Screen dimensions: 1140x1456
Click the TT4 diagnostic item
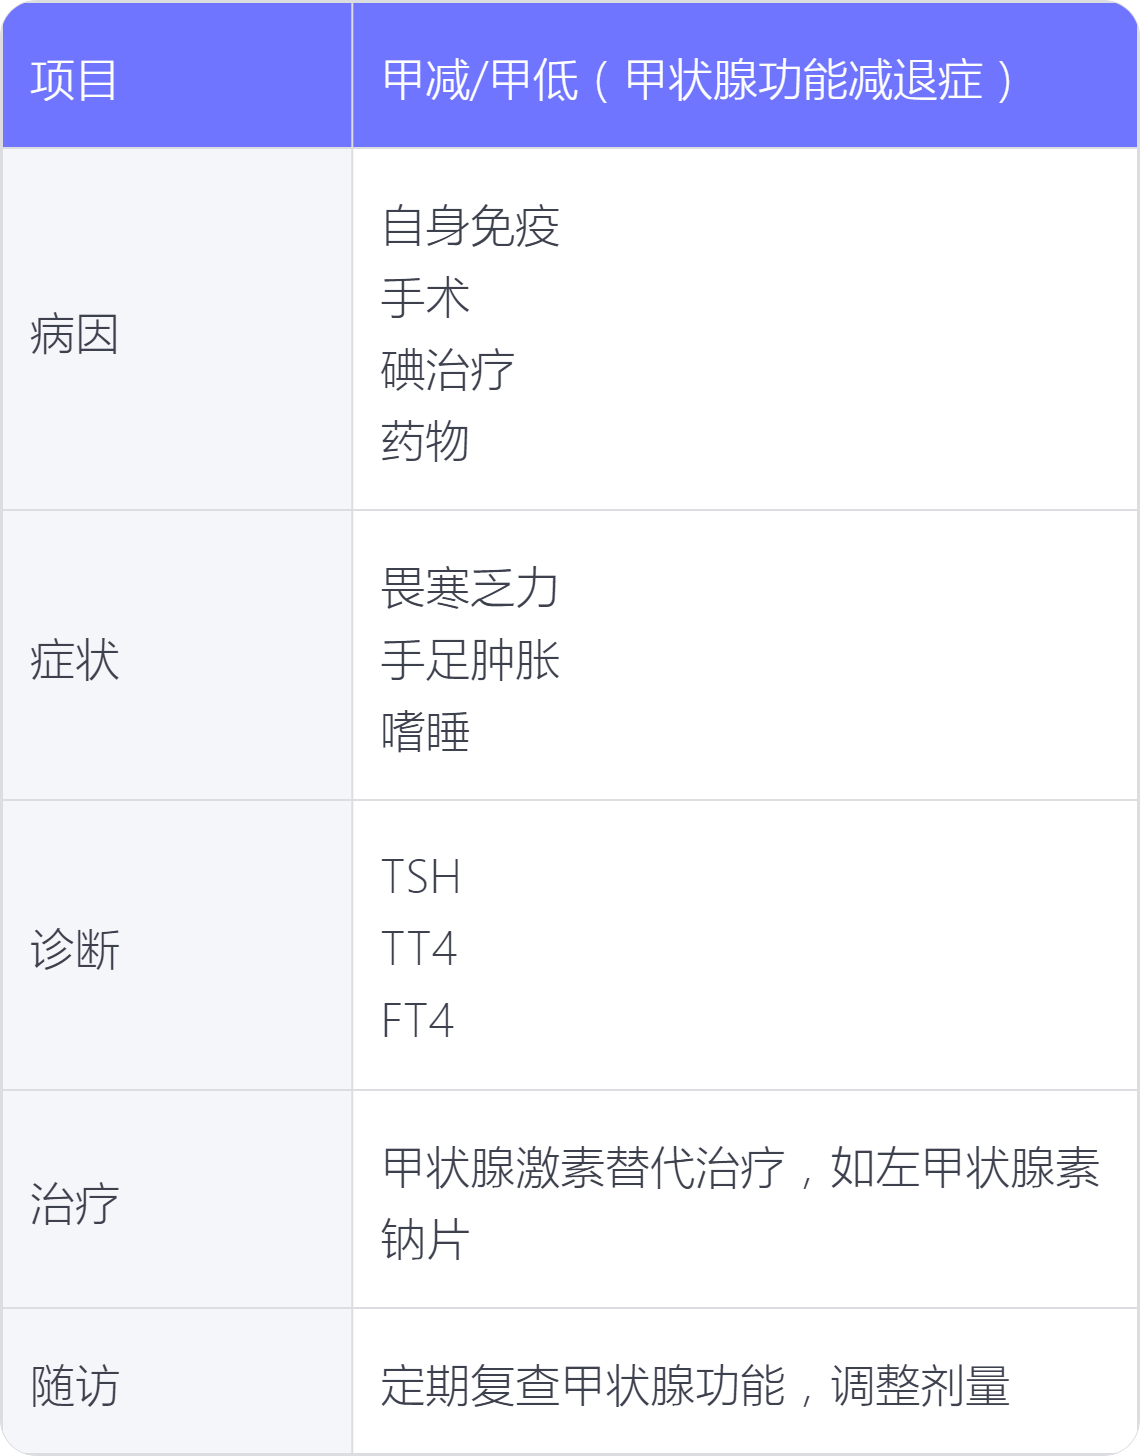419,949
